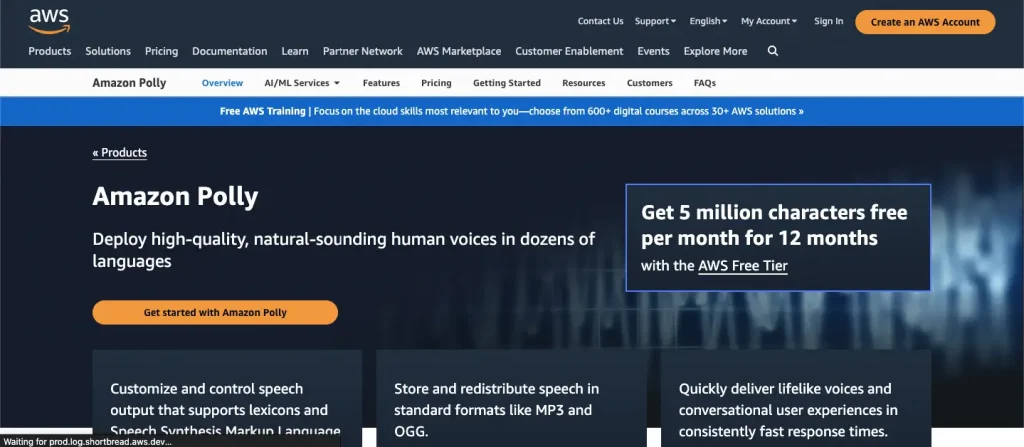
Task: Select the FAQs tab
Action: pyautogui.click(x=705, y=83)
